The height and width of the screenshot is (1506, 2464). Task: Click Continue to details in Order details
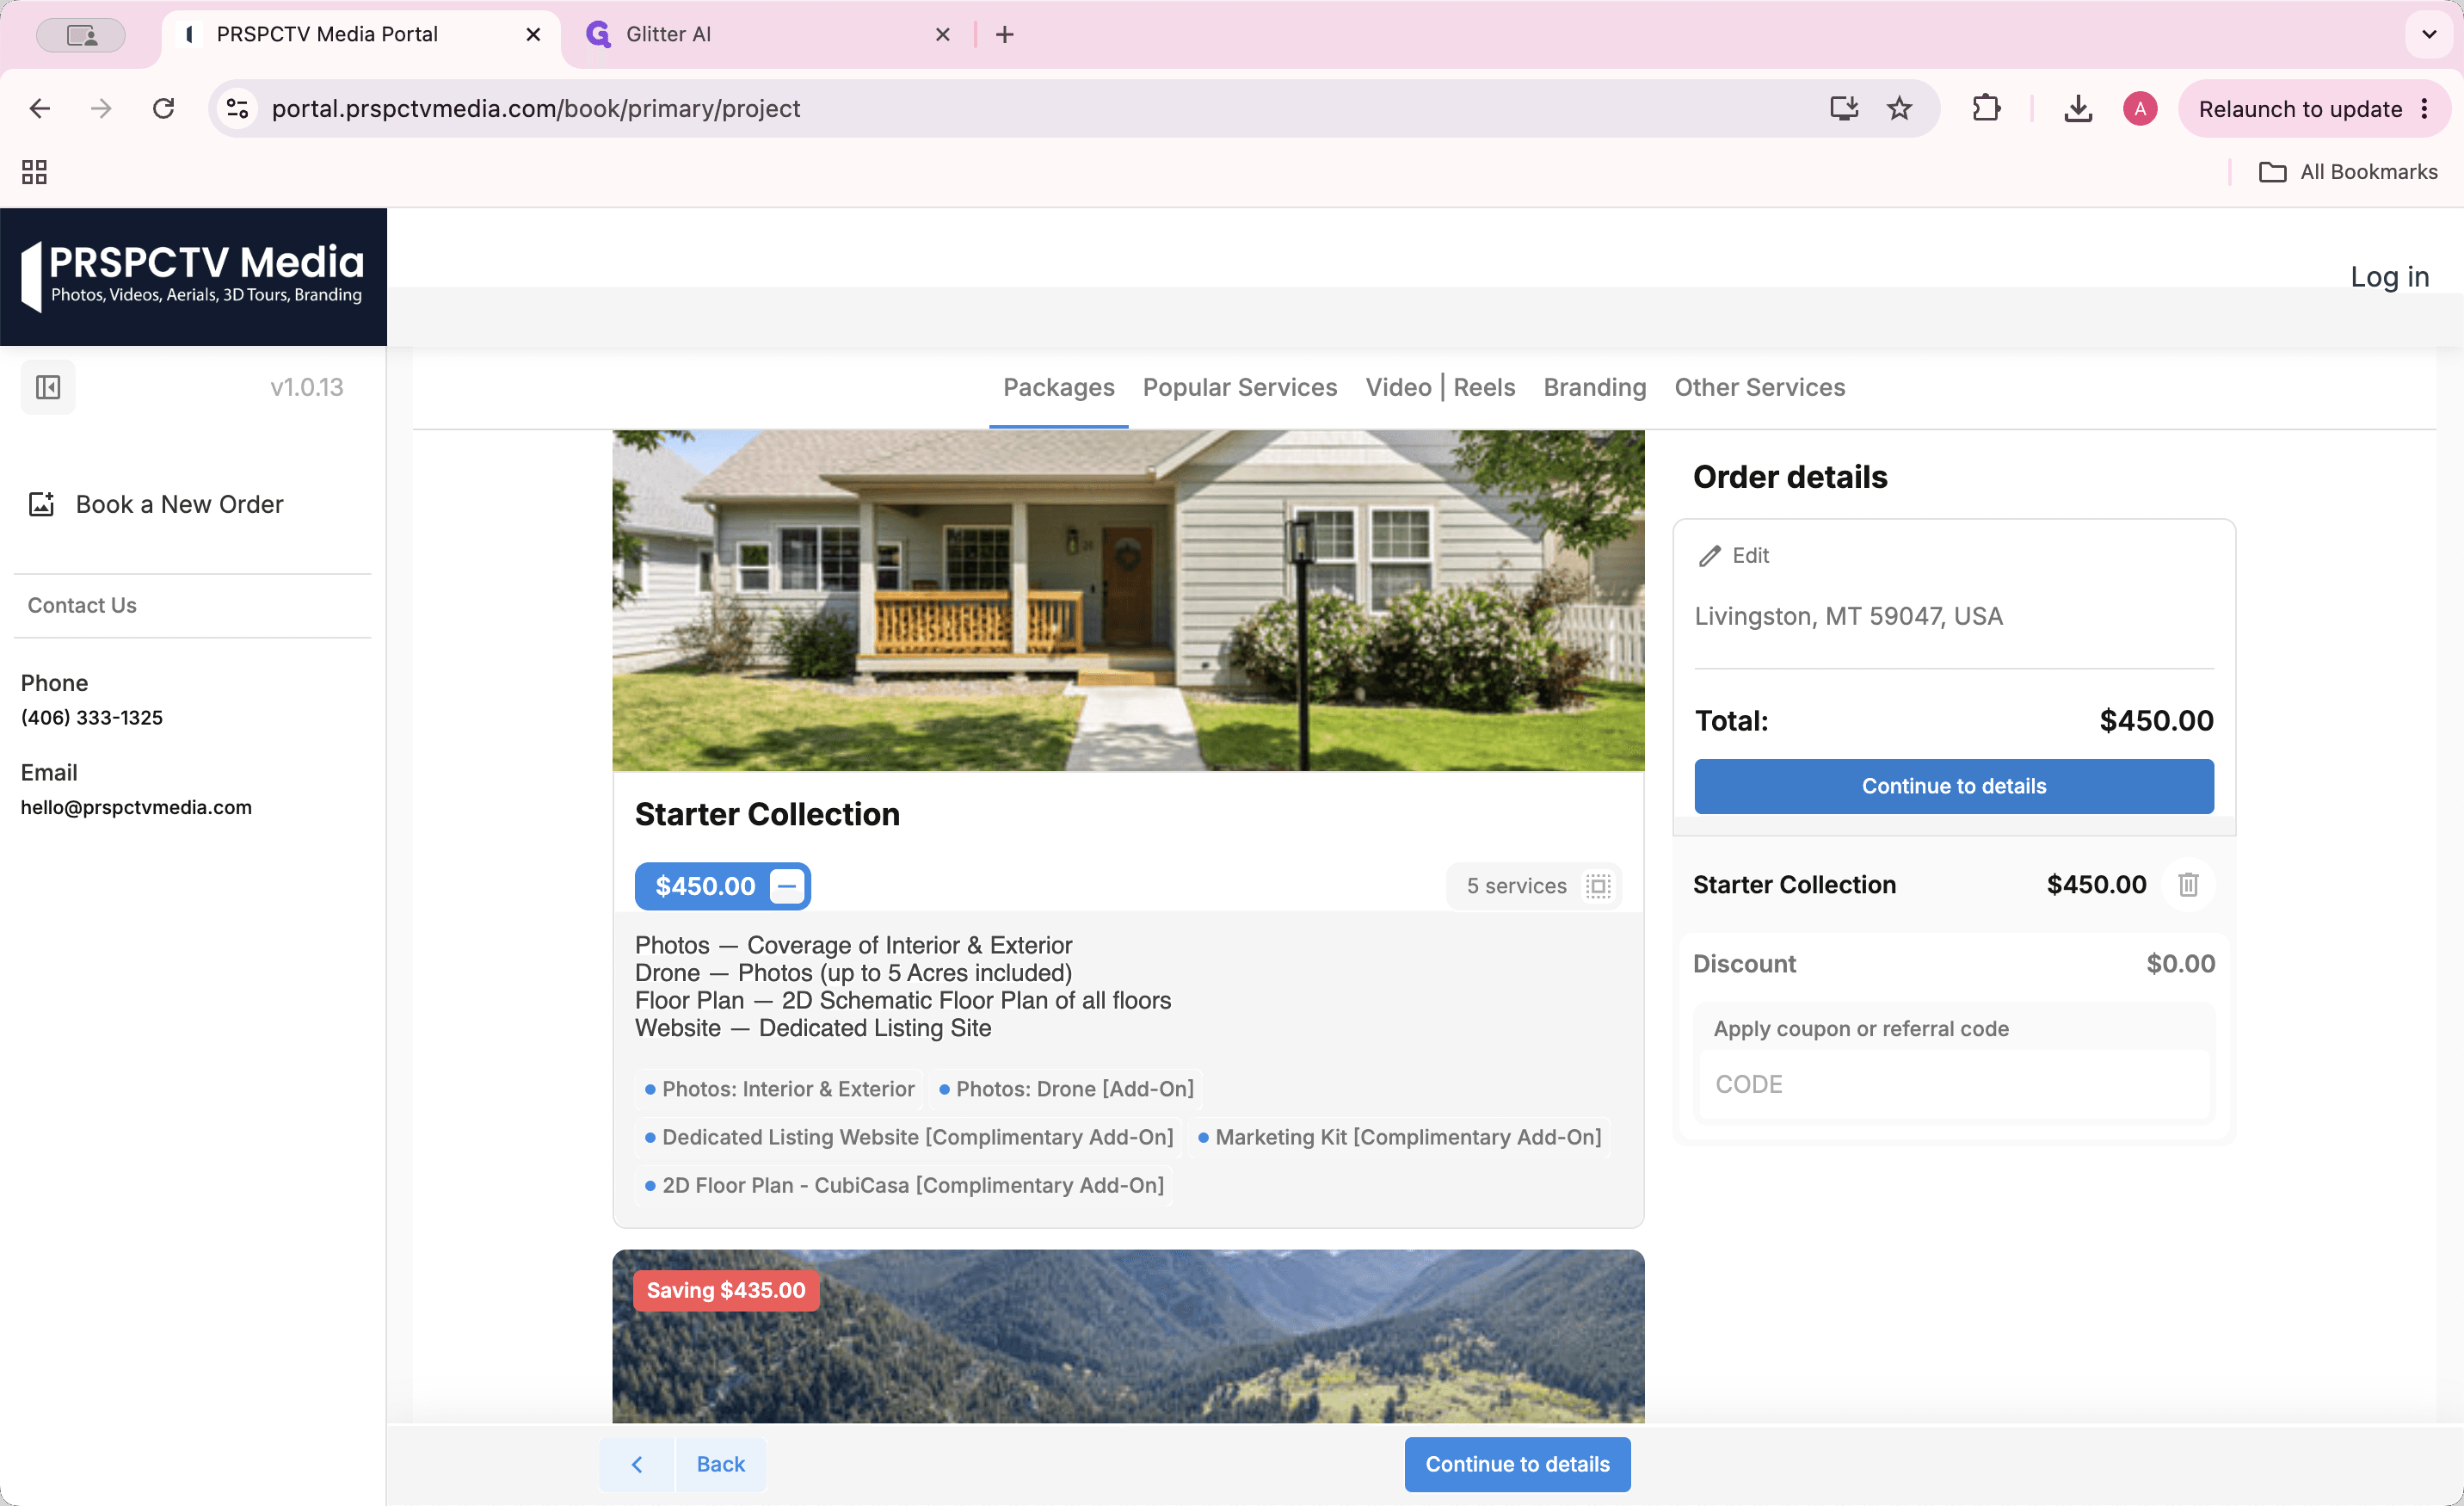click(x=1953, y=786)
